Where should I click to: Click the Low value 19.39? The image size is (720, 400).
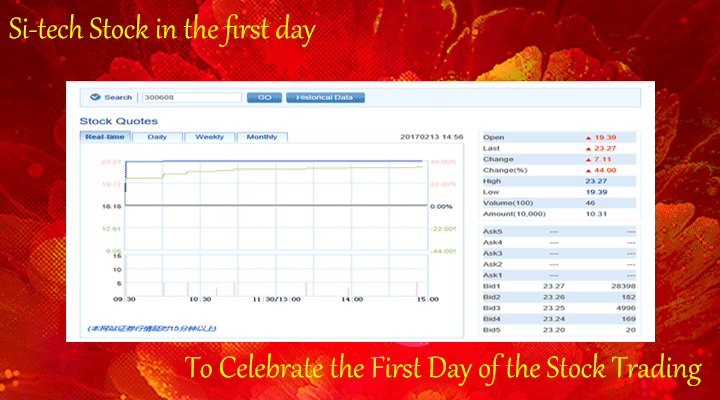point(596,192)
